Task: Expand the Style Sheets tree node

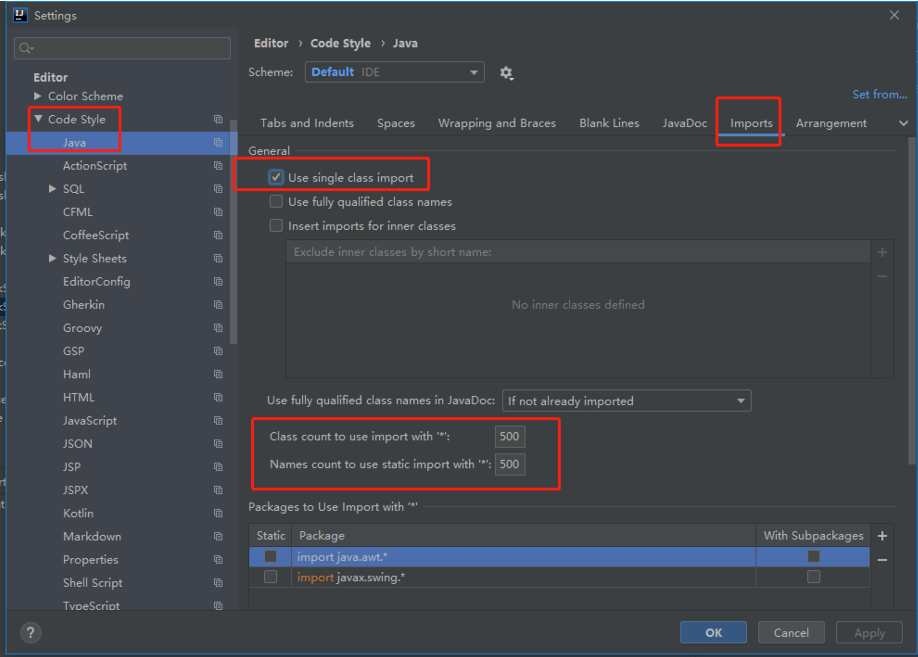Action: (52, 258)
